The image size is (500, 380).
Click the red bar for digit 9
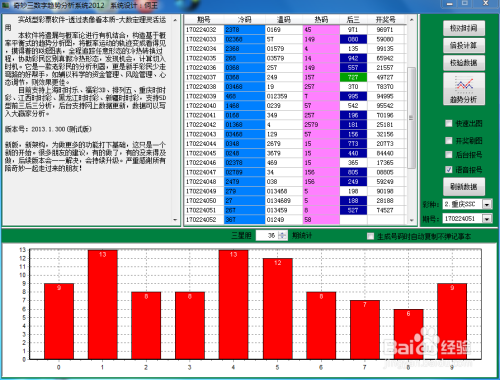point(452,322)
